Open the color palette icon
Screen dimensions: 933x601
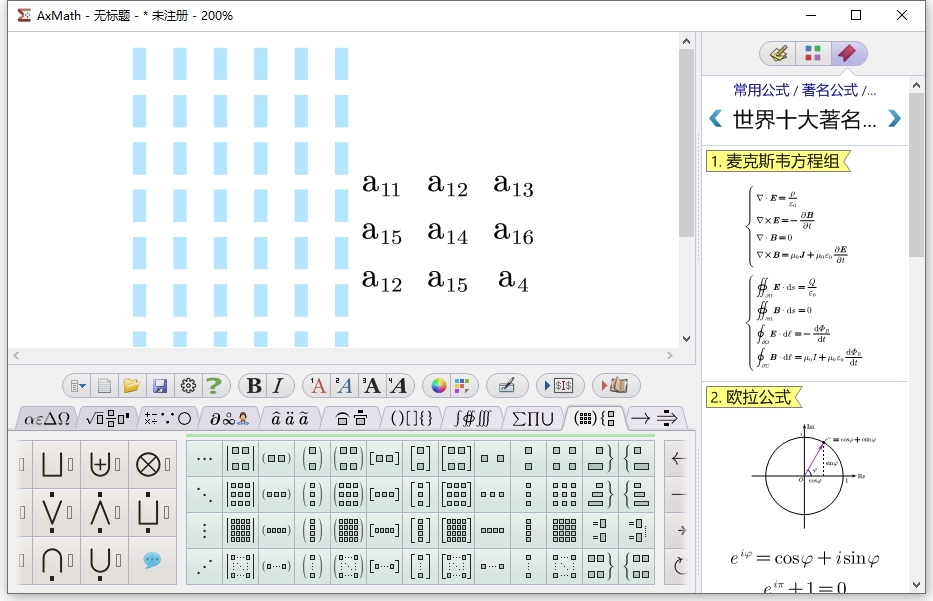click(438, 385)
